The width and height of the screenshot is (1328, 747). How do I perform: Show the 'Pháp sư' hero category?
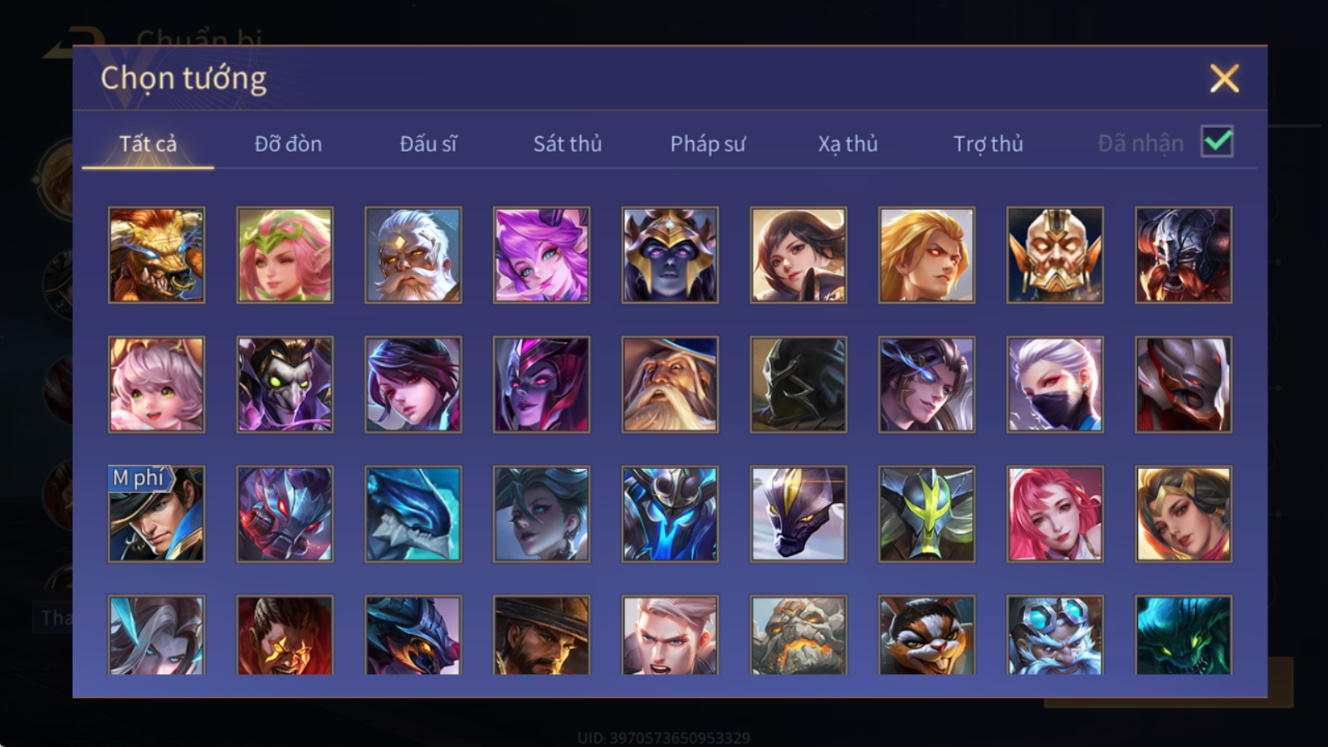point(708,144)
